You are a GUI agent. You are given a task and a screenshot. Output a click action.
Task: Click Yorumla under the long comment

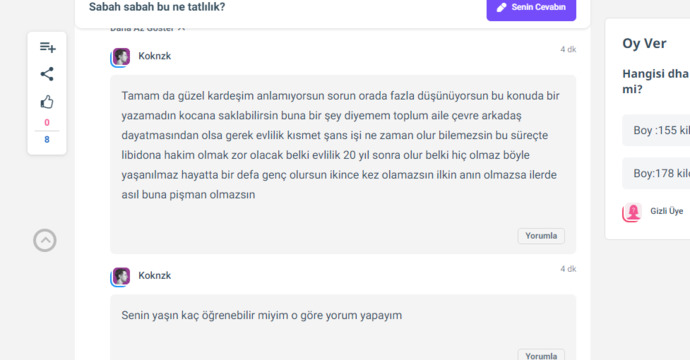(541, 236)
